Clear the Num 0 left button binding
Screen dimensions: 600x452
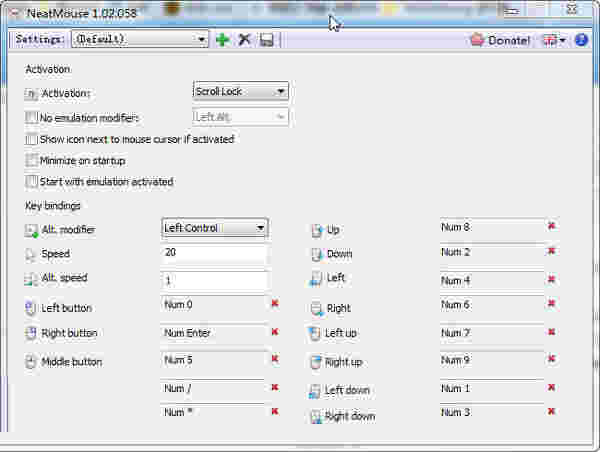click(274, 304)
